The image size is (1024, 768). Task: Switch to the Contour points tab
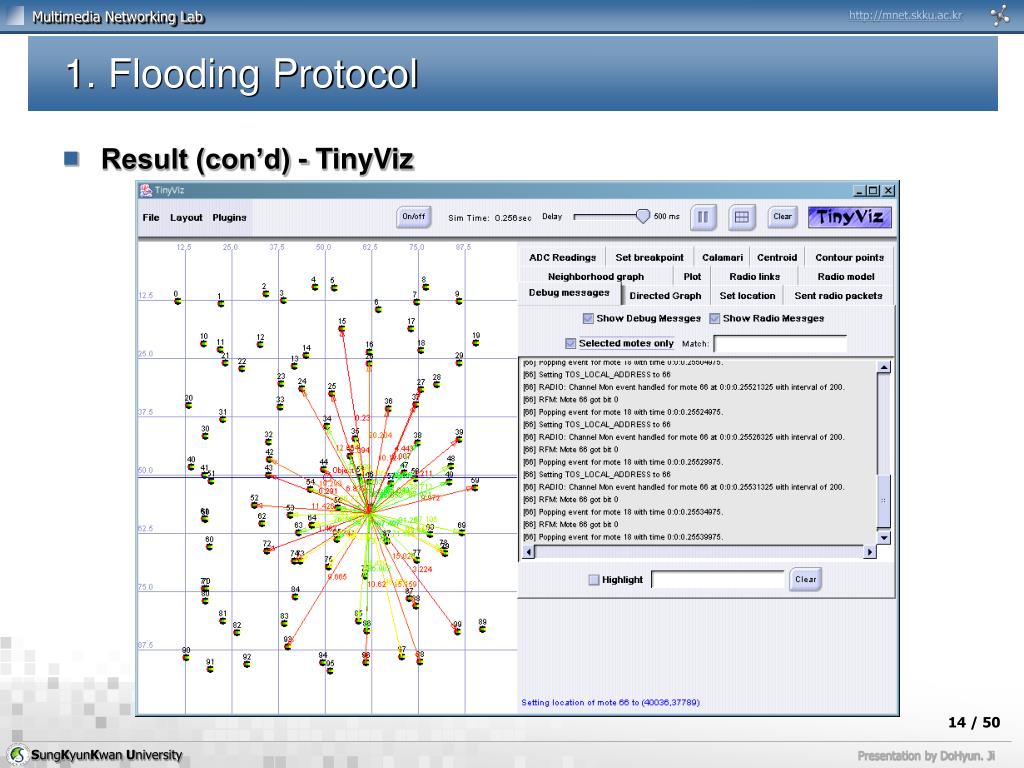(x=849, y=257)
